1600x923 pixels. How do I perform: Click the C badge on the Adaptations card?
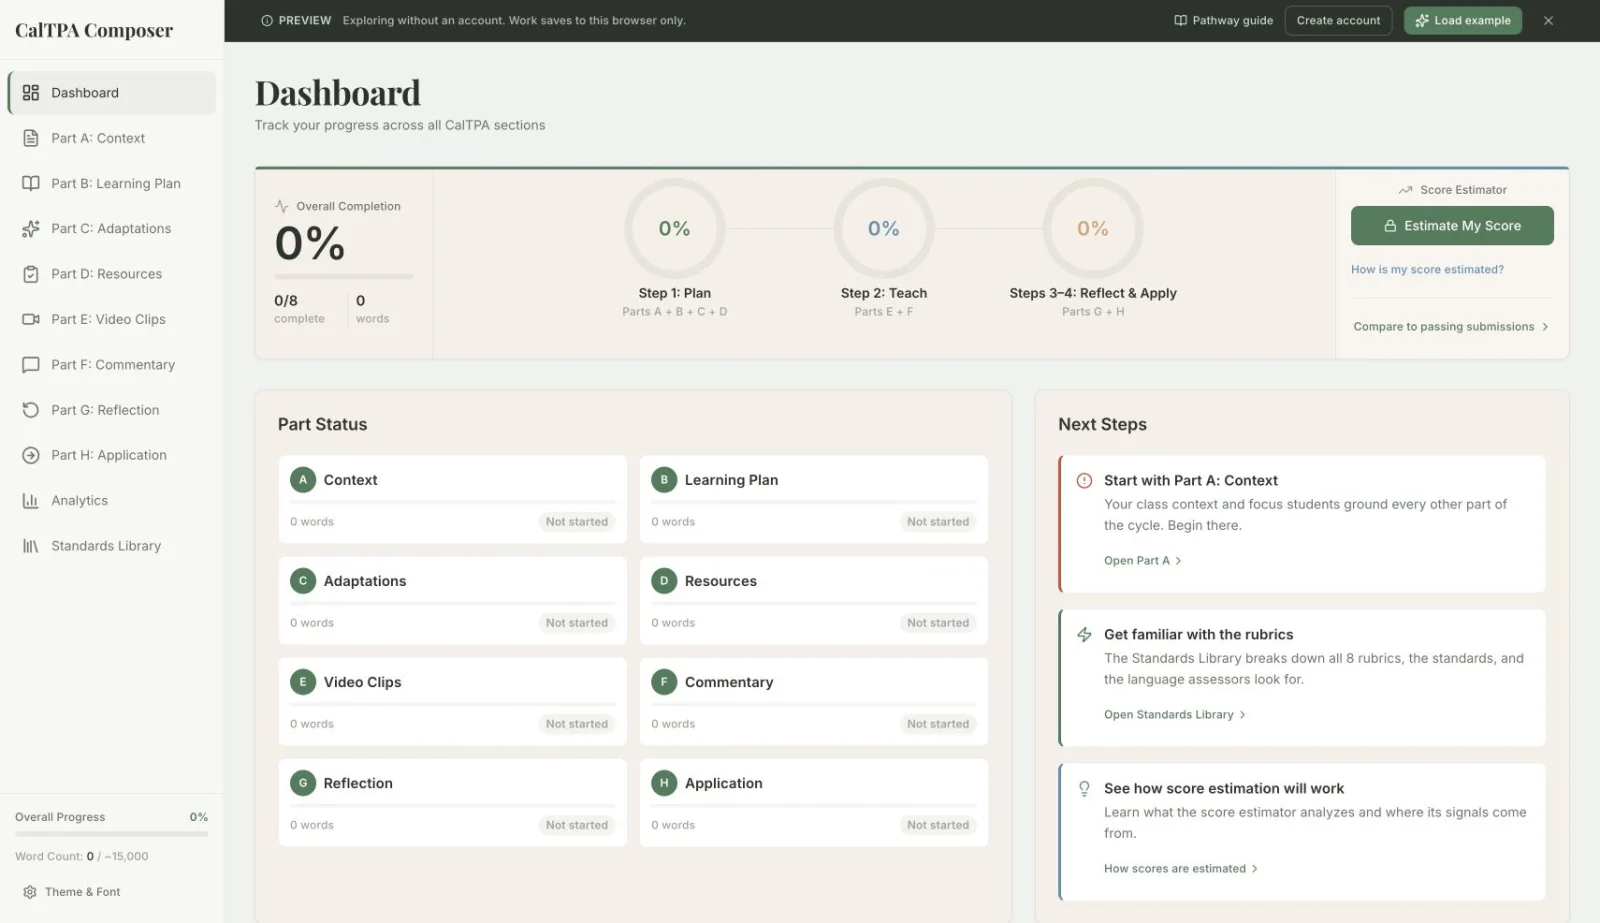click(303, 581)
